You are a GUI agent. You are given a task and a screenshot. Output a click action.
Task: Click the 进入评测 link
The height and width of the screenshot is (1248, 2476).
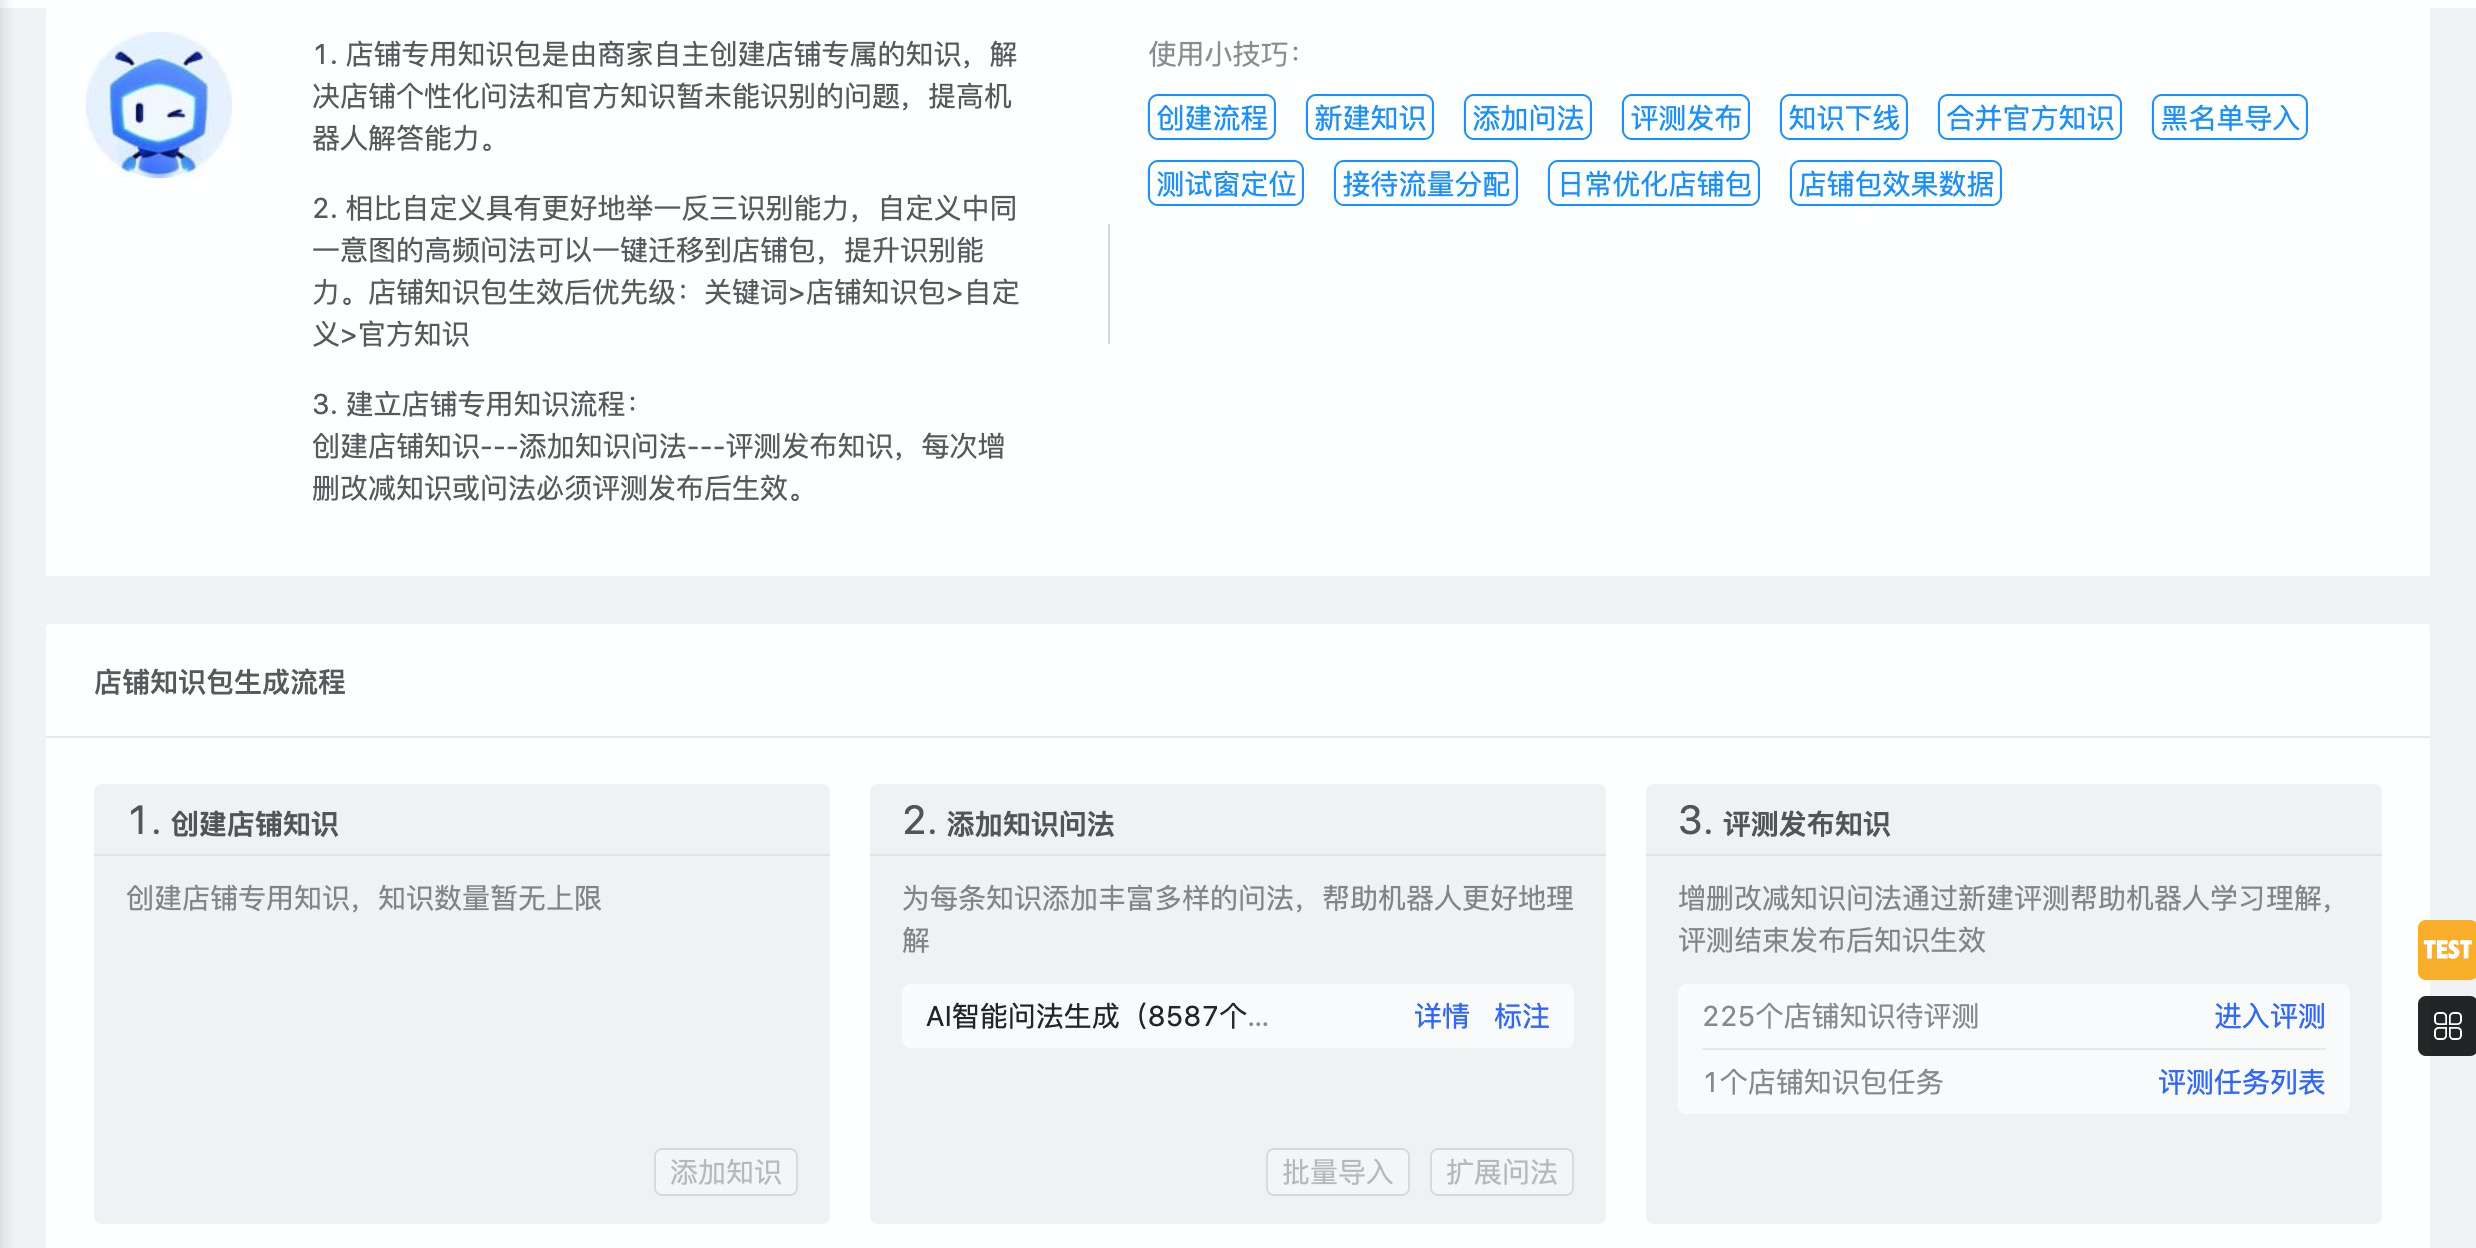[2269, 1016]
